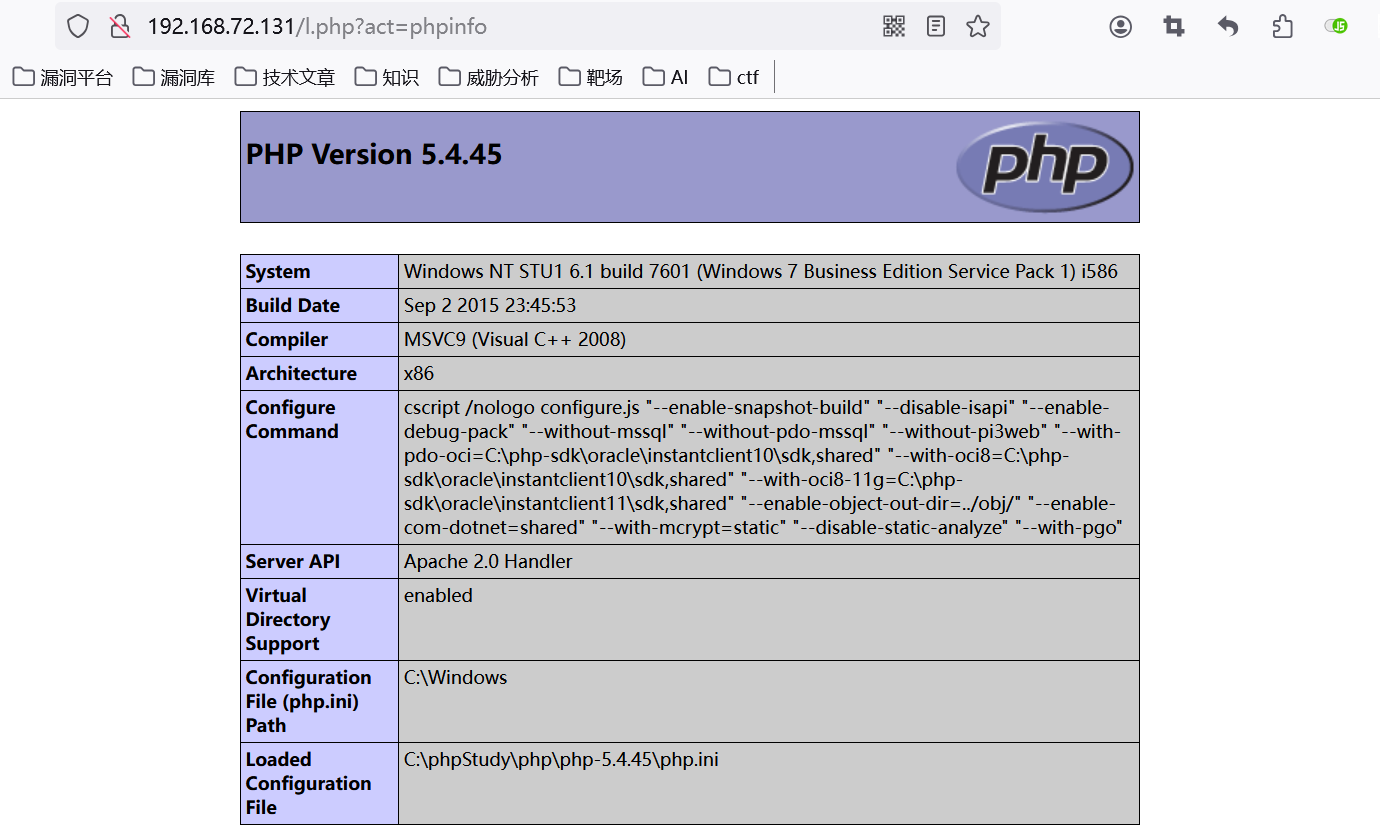The image size is (1380, 825).
Task: Click the screenshot crop icon
Action: pyautogui.click(x=1174, y=27)
